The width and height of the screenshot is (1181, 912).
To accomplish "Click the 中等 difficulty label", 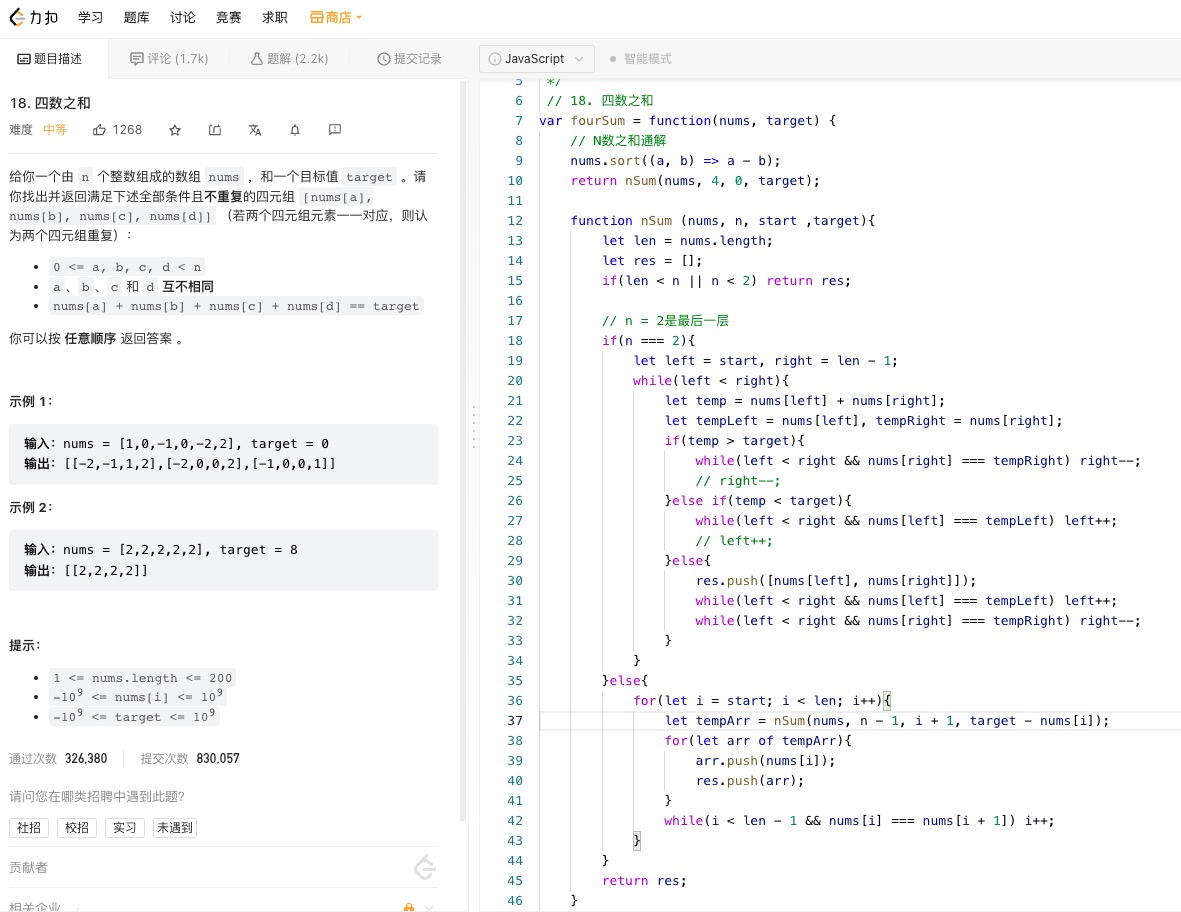I will pos(54,130).
